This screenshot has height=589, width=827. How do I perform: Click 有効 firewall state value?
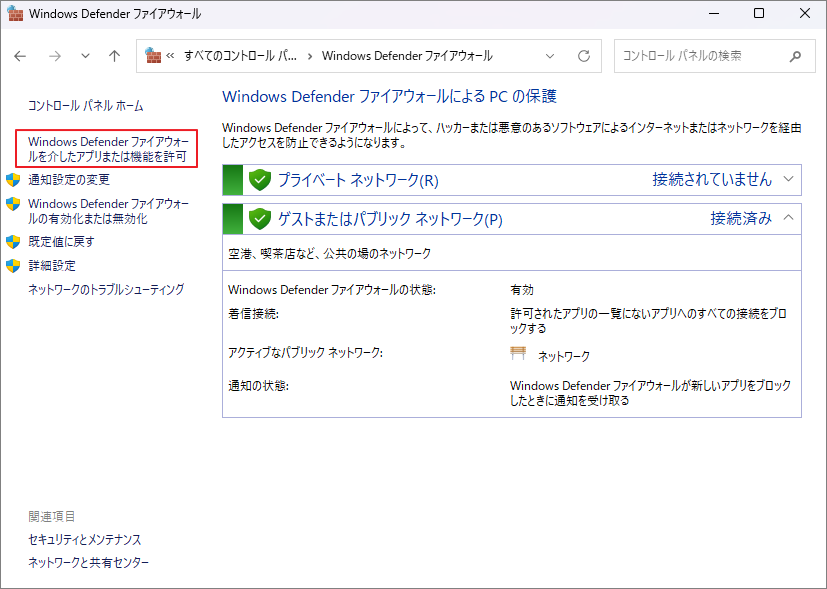click(522, 289)
